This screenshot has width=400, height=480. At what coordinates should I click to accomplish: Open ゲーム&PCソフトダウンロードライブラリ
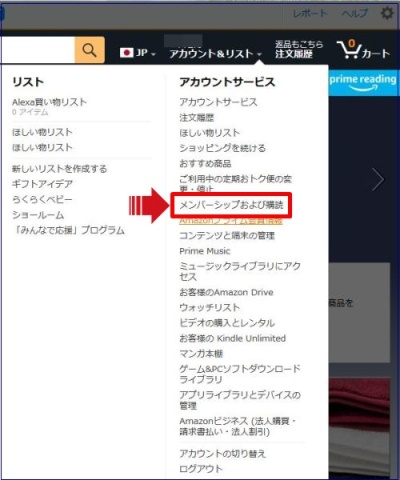[x=240, y=374]
